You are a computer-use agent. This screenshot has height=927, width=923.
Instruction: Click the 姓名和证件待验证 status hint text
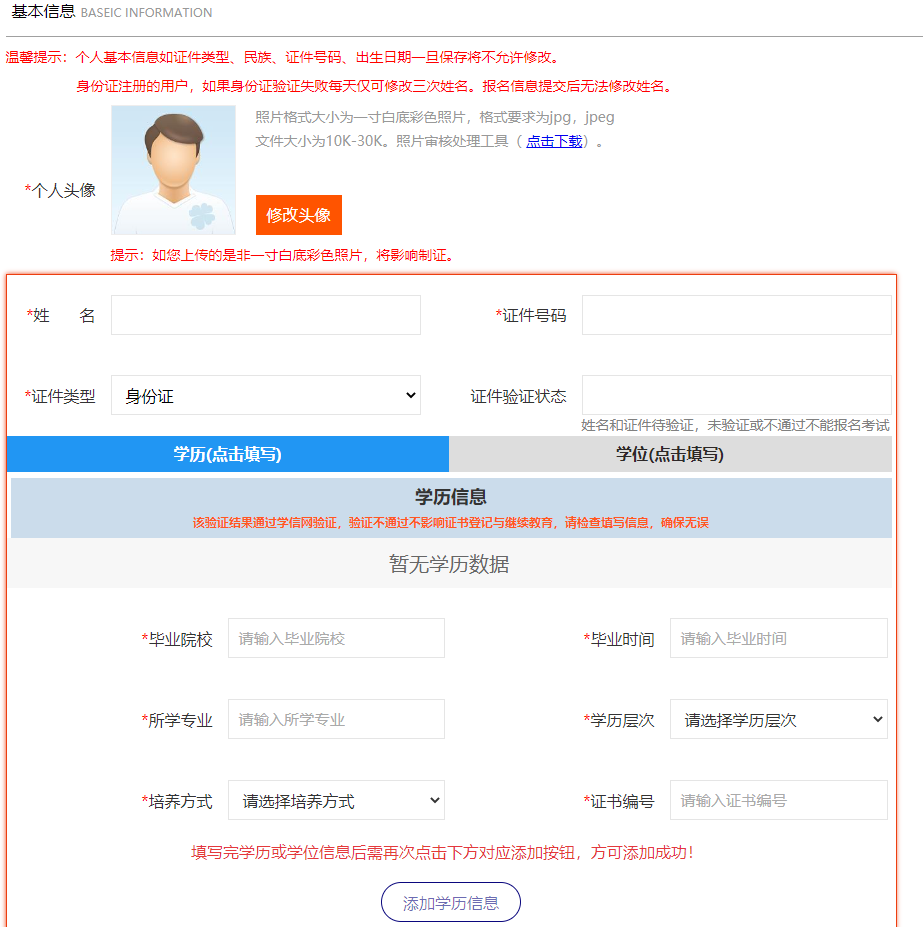point(735,426)
